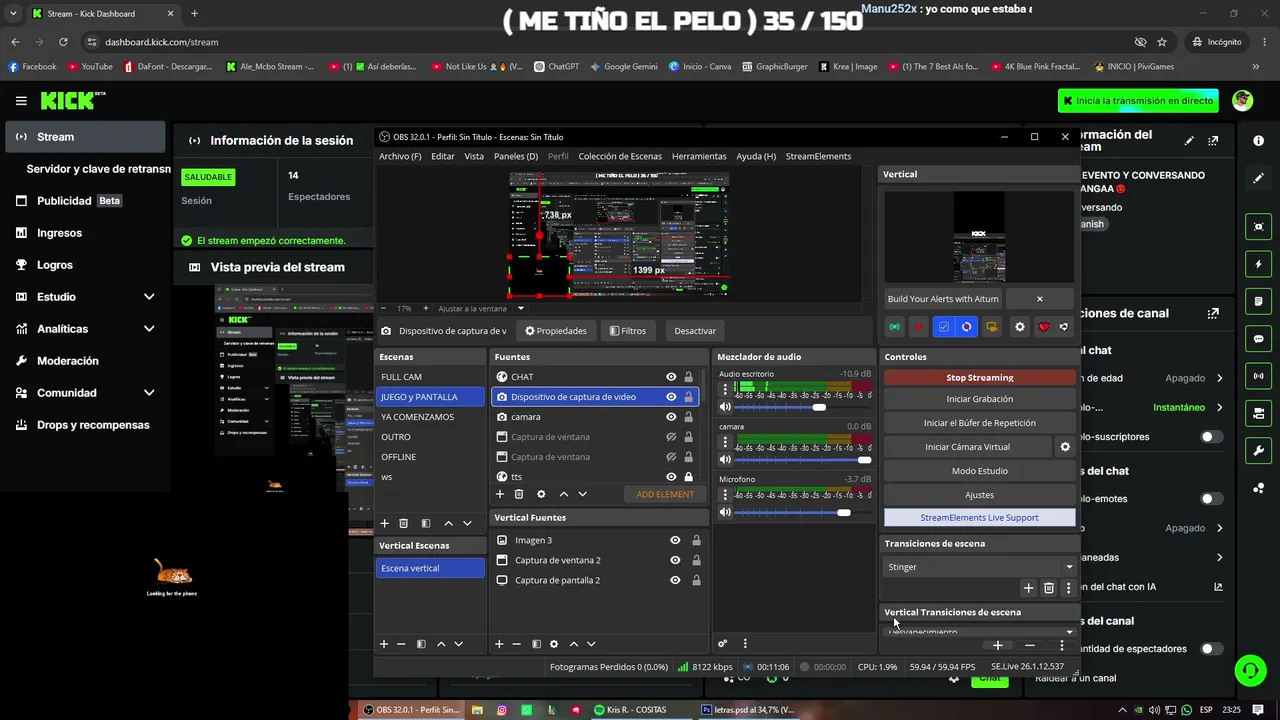Delete the selected source with Fuentes trash icon

[x=519, y=494]
